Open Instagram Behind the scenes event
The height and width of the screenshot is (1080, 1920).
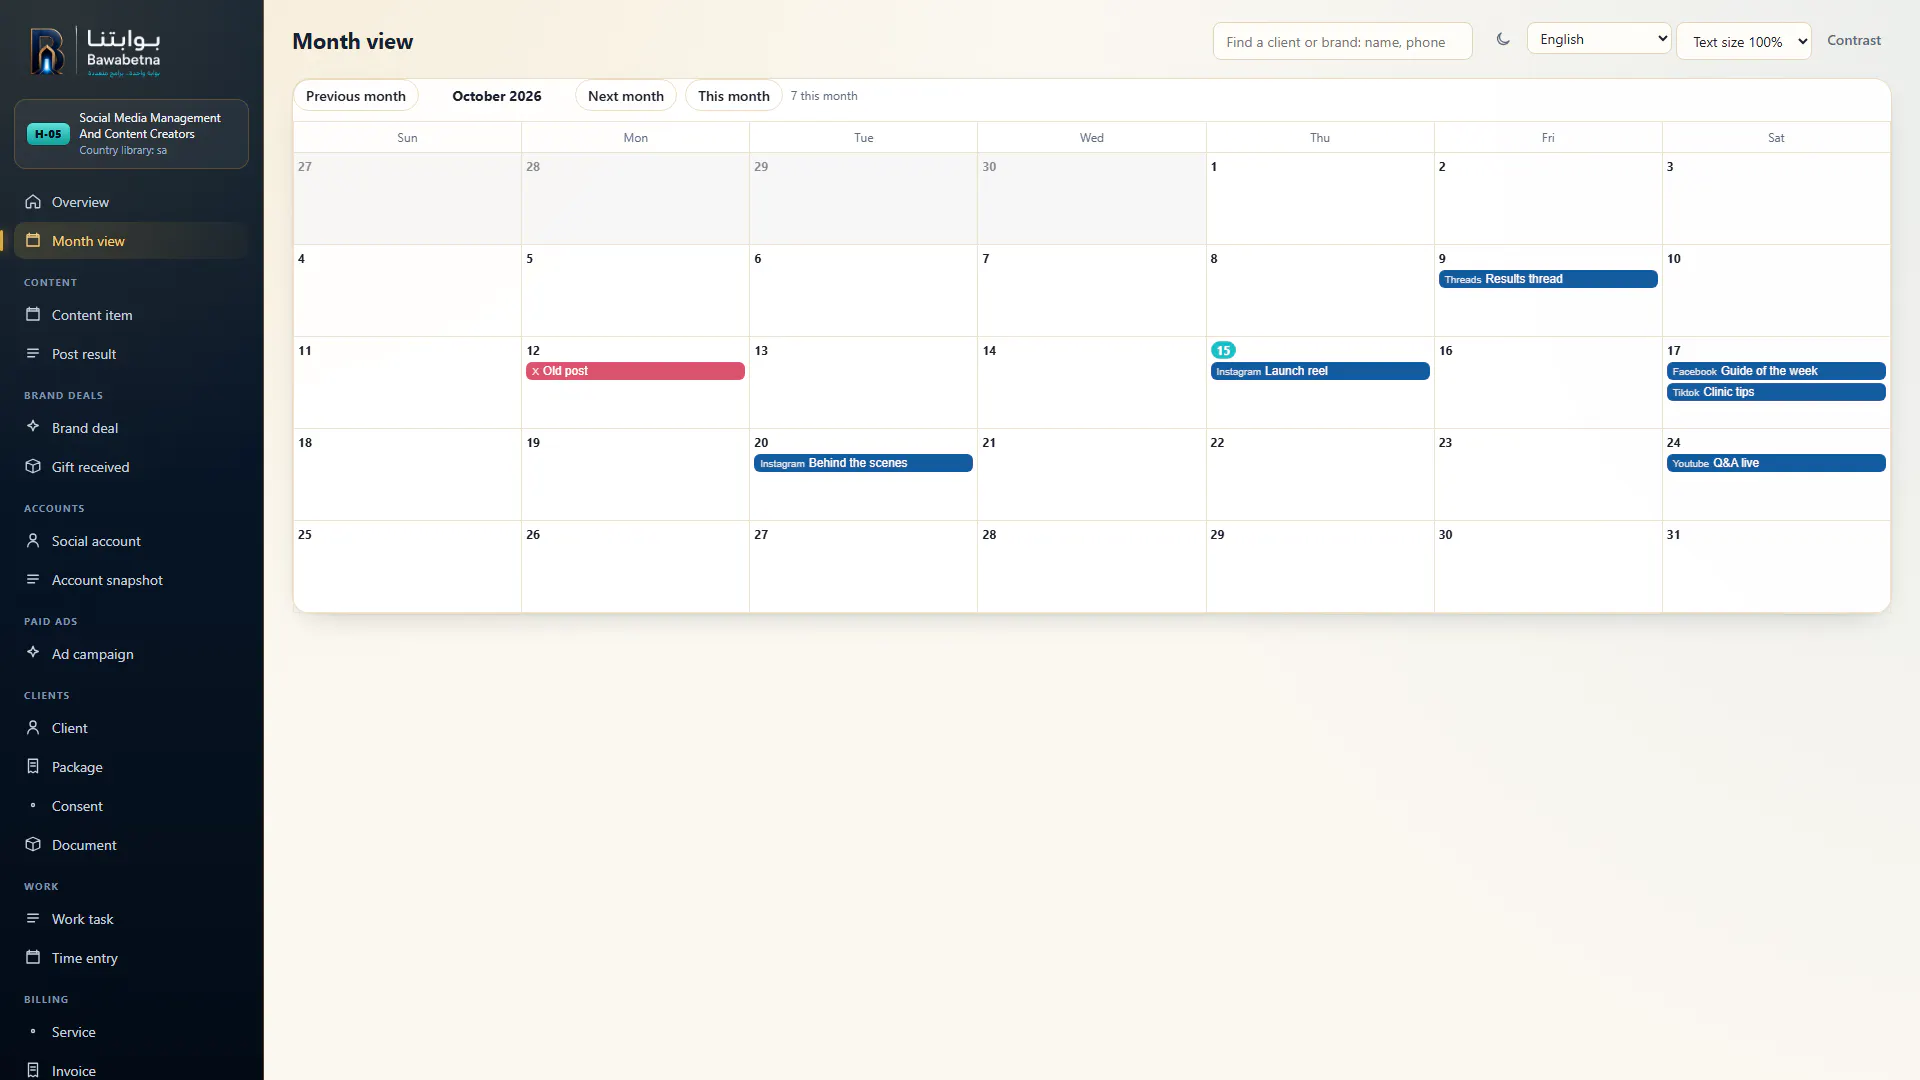pos(863,463)
